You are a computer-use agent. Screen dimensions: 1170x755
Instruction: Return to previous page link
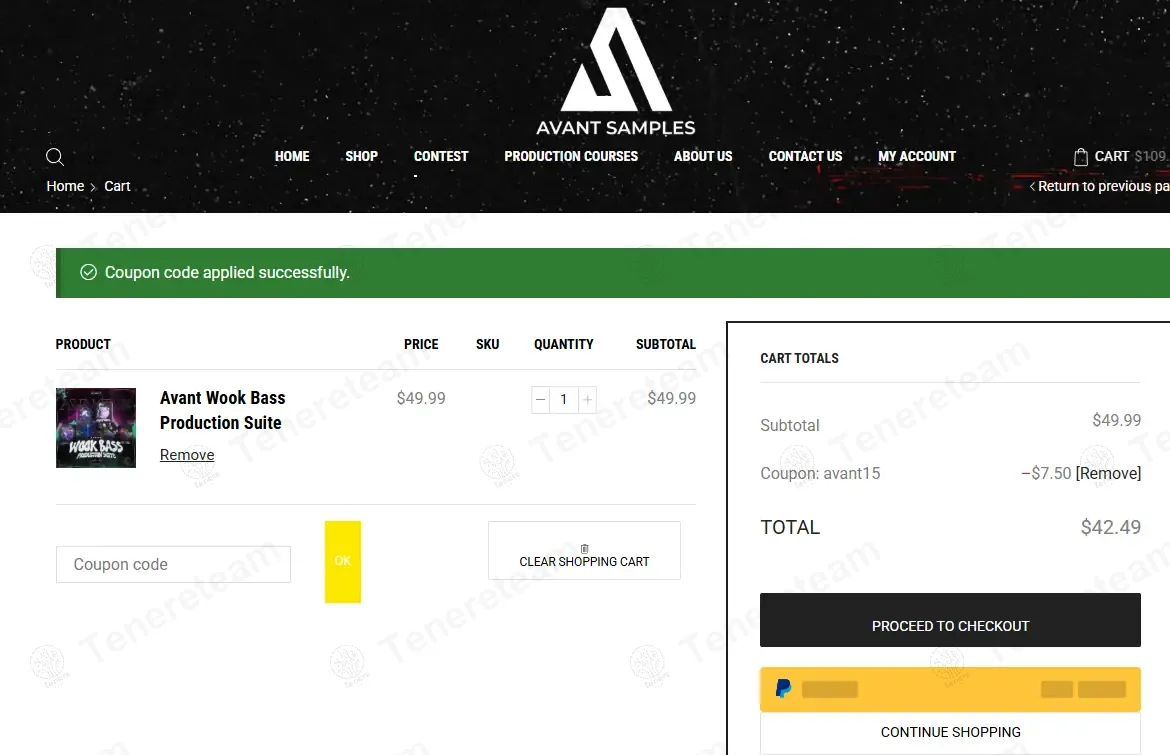[1099, 187]
